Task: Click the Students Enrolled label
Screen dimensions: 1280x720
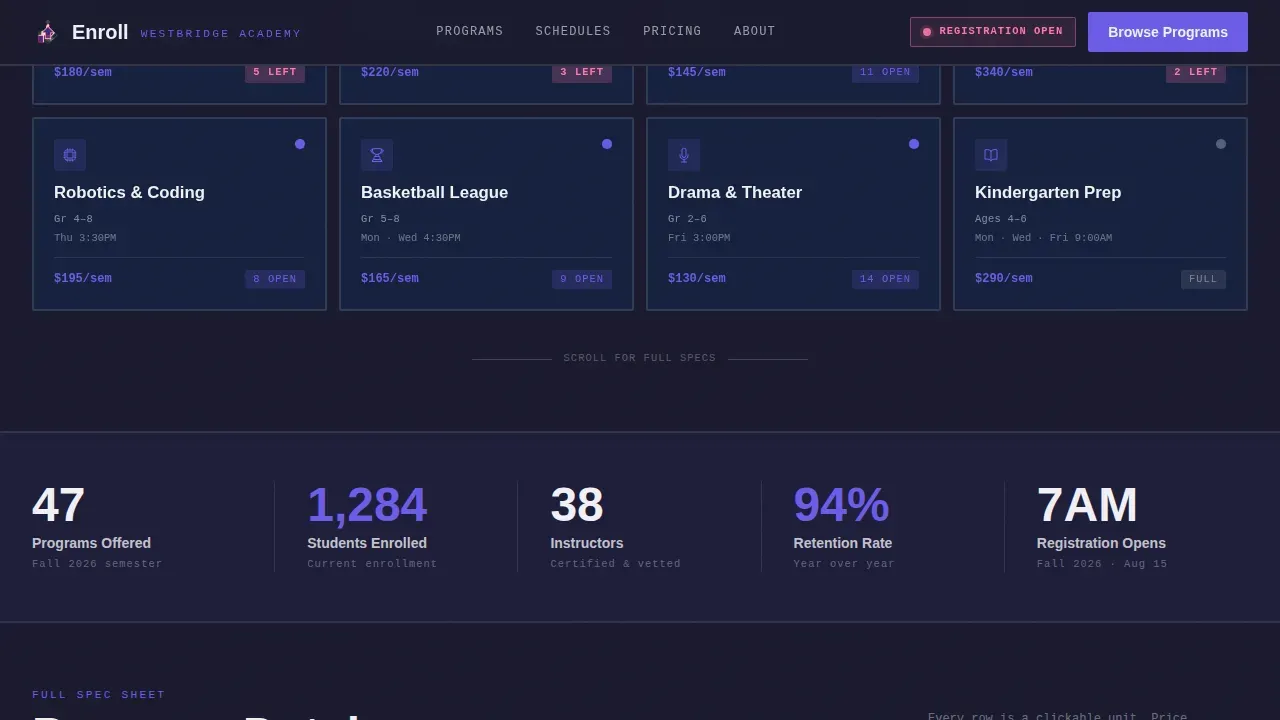Action: [x=367, y=543]
